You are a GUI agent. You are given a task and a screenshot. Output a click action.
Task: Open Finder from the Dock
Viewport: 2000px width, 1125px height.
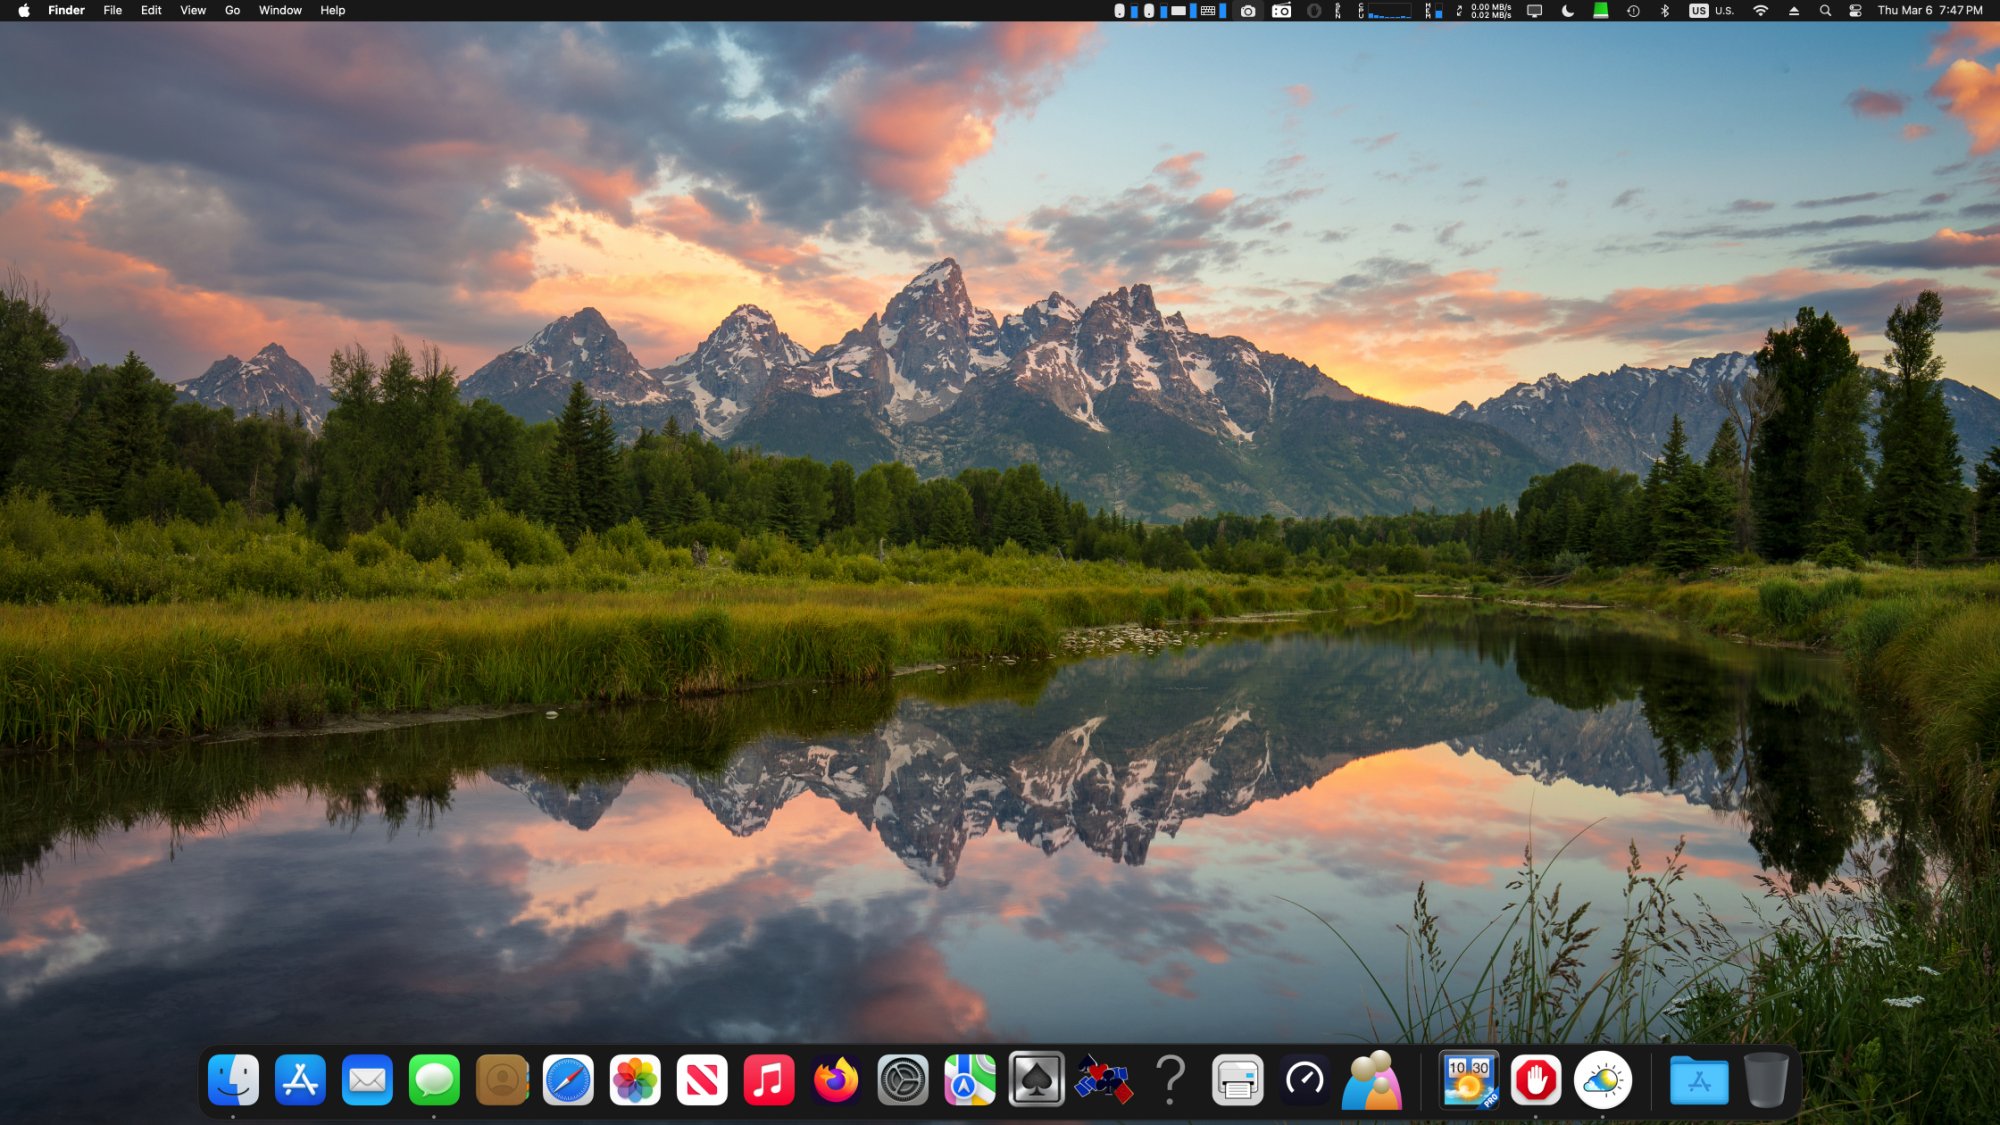click(233, 1080)
